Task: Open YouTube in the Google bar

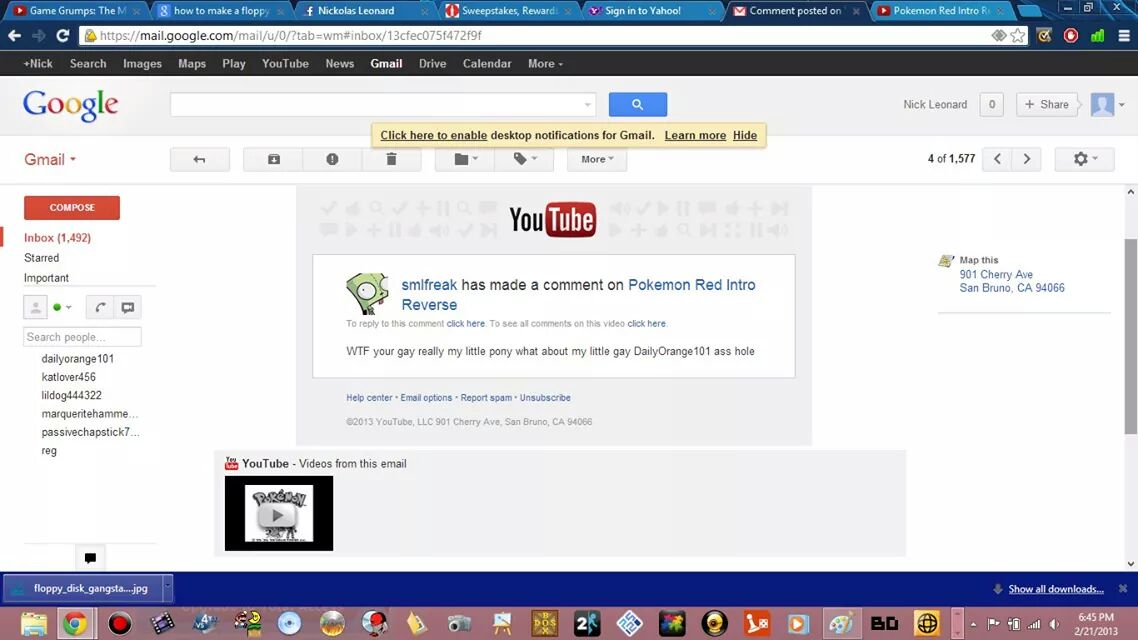Action: [285, 64]
